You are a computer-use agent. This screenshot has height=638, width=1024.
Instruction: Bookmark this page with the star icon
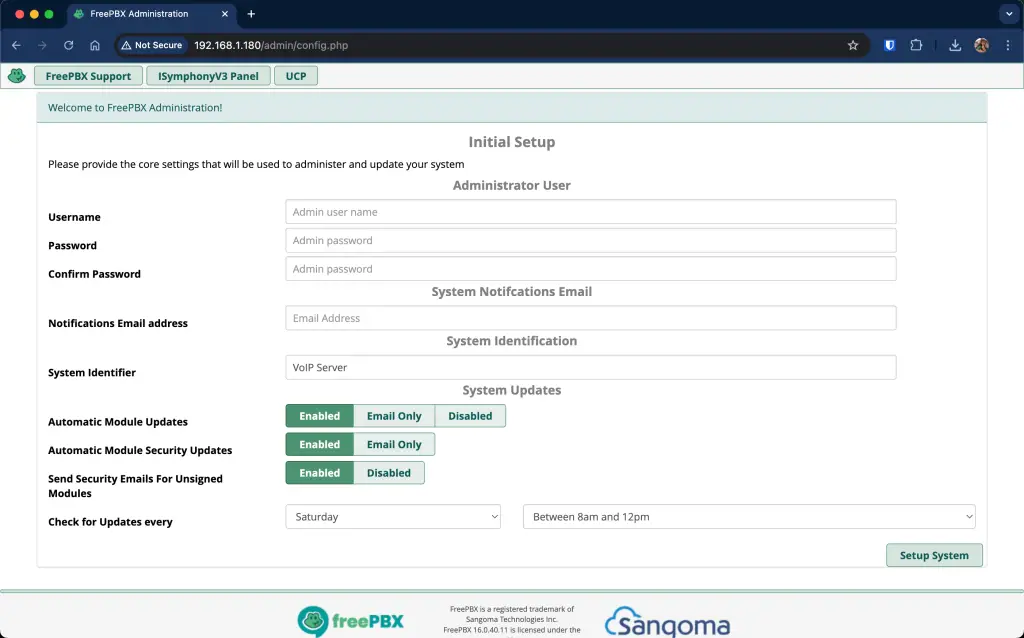click(853, 45)
